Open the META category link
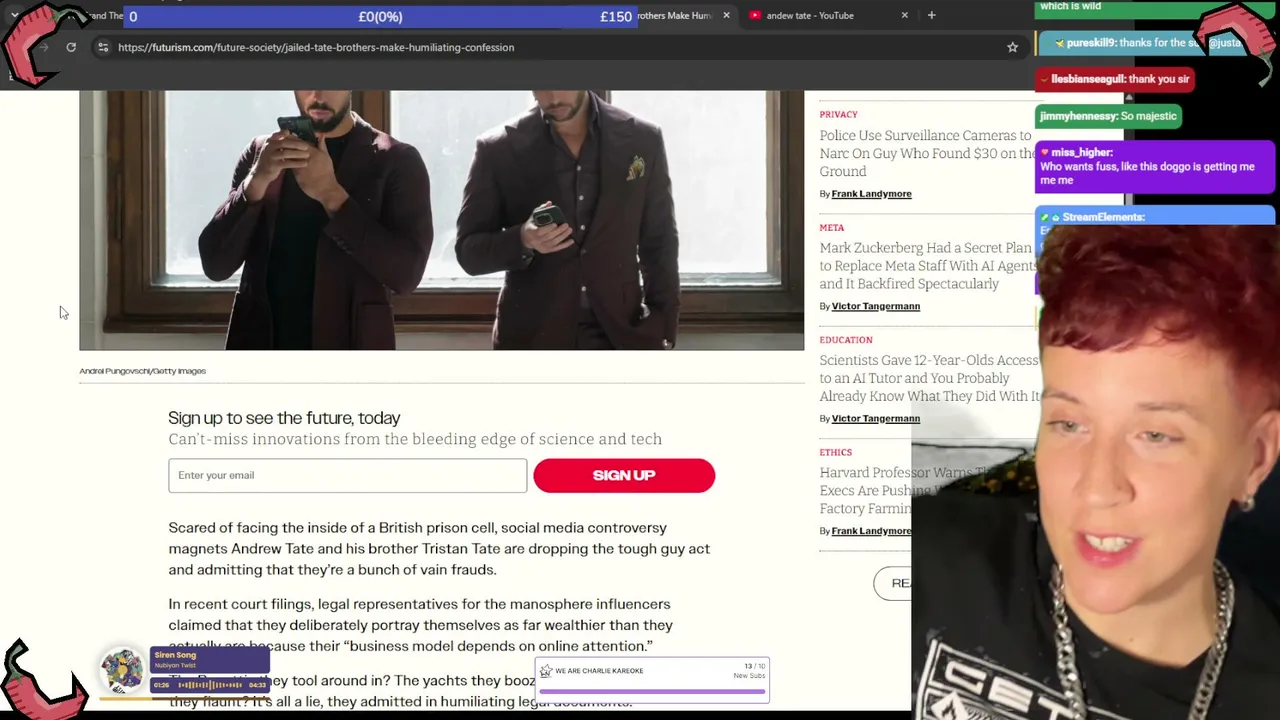This screenshot has width=1280, height=720. click(832, 227)
